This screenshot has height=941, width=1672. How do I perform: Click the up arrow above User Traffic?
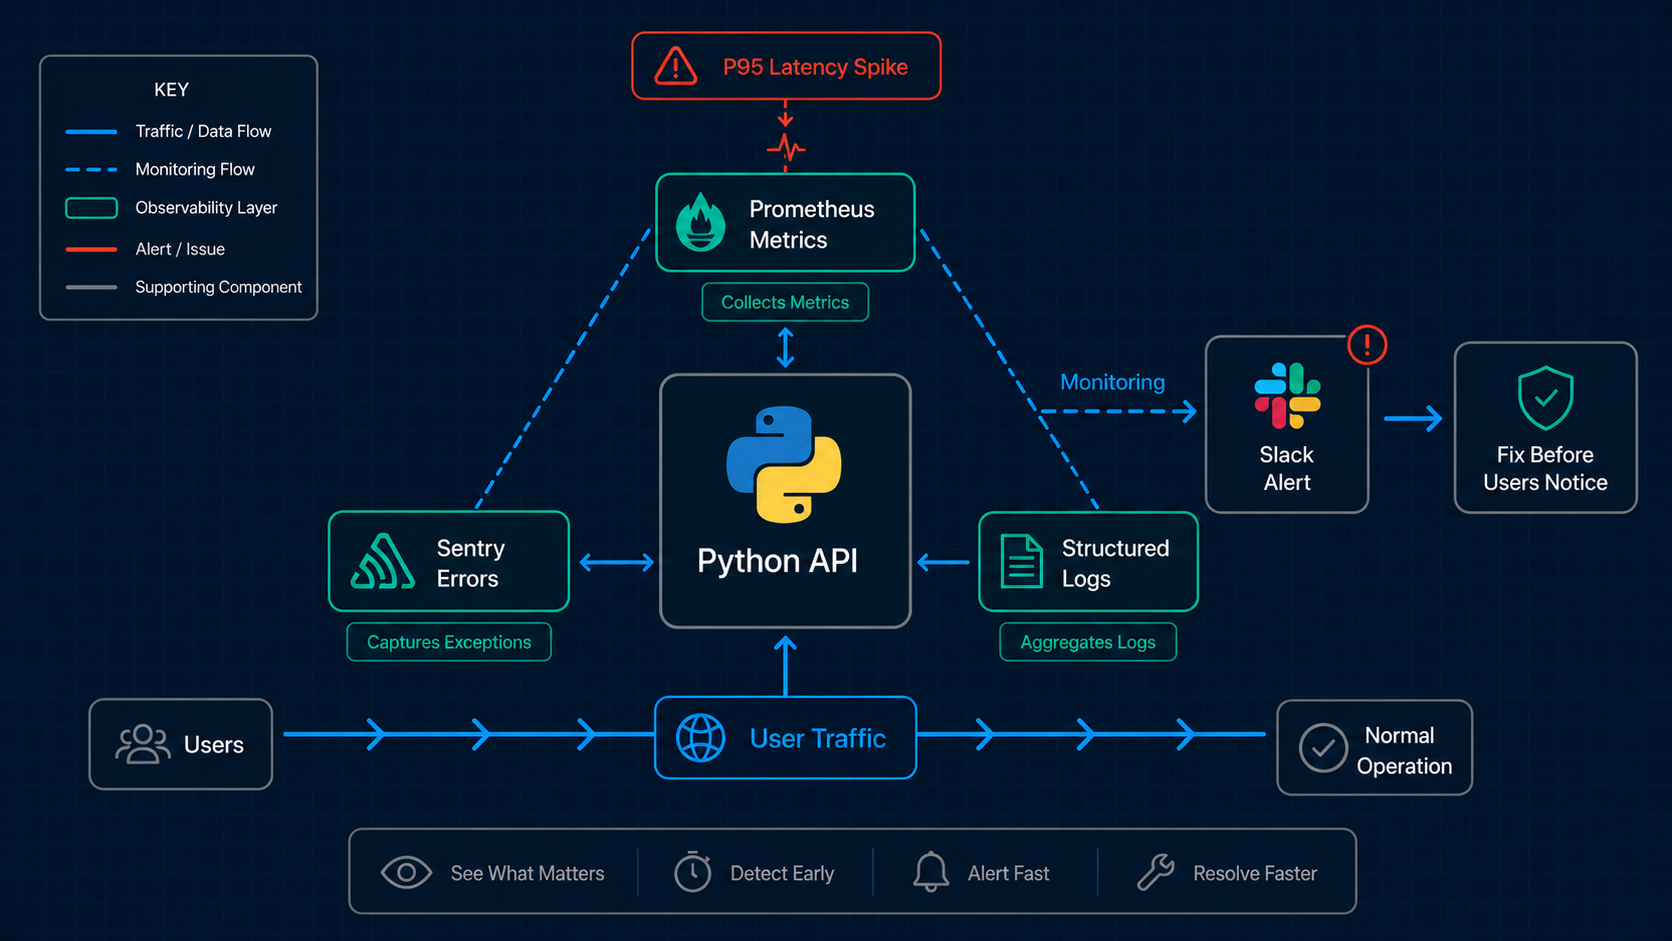pos(785,665)
